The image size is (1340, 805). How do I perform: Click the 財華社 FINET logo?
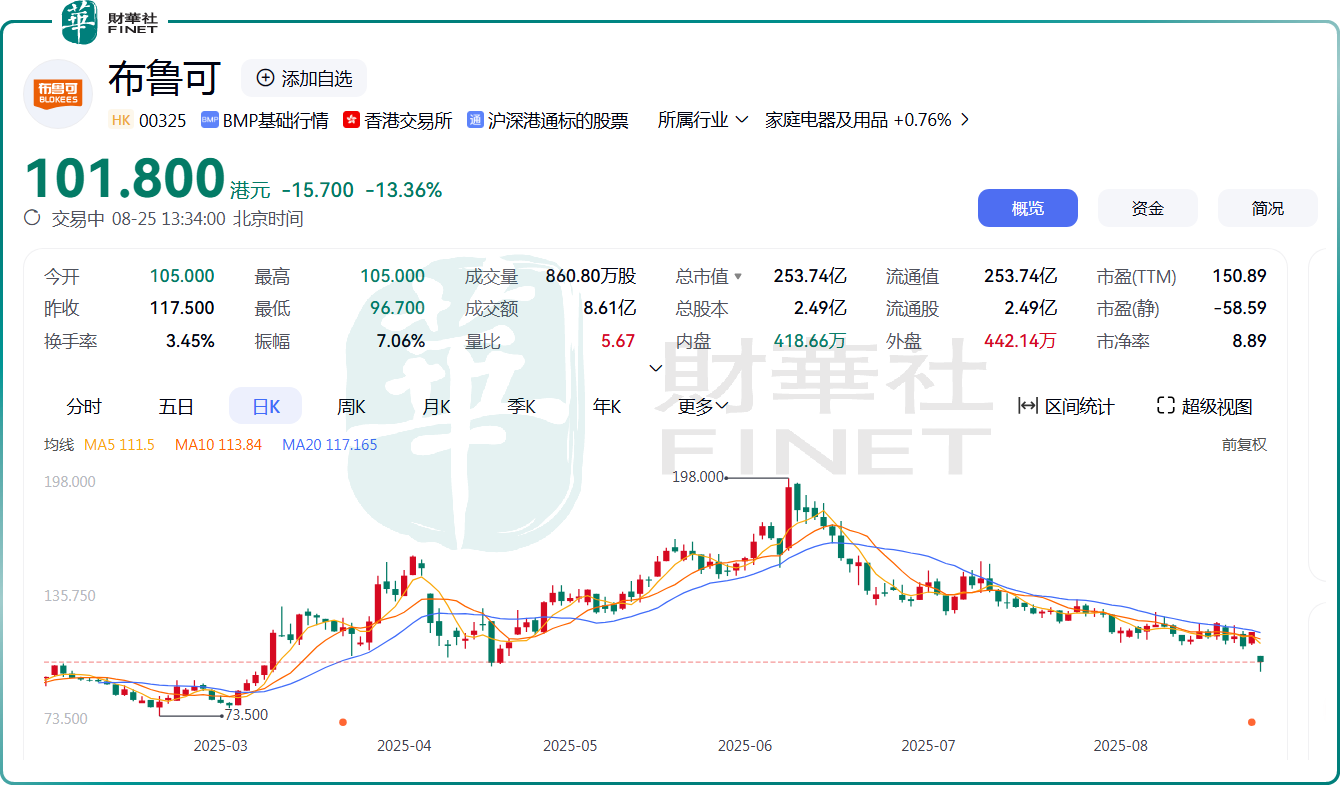[109, 22]
